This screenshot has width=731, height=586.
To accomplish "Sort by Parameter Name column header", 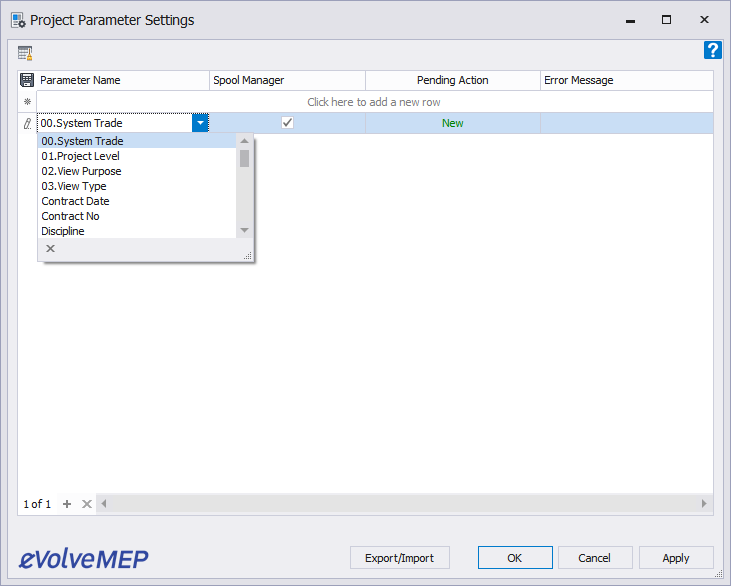I will (x=123, y=80).
